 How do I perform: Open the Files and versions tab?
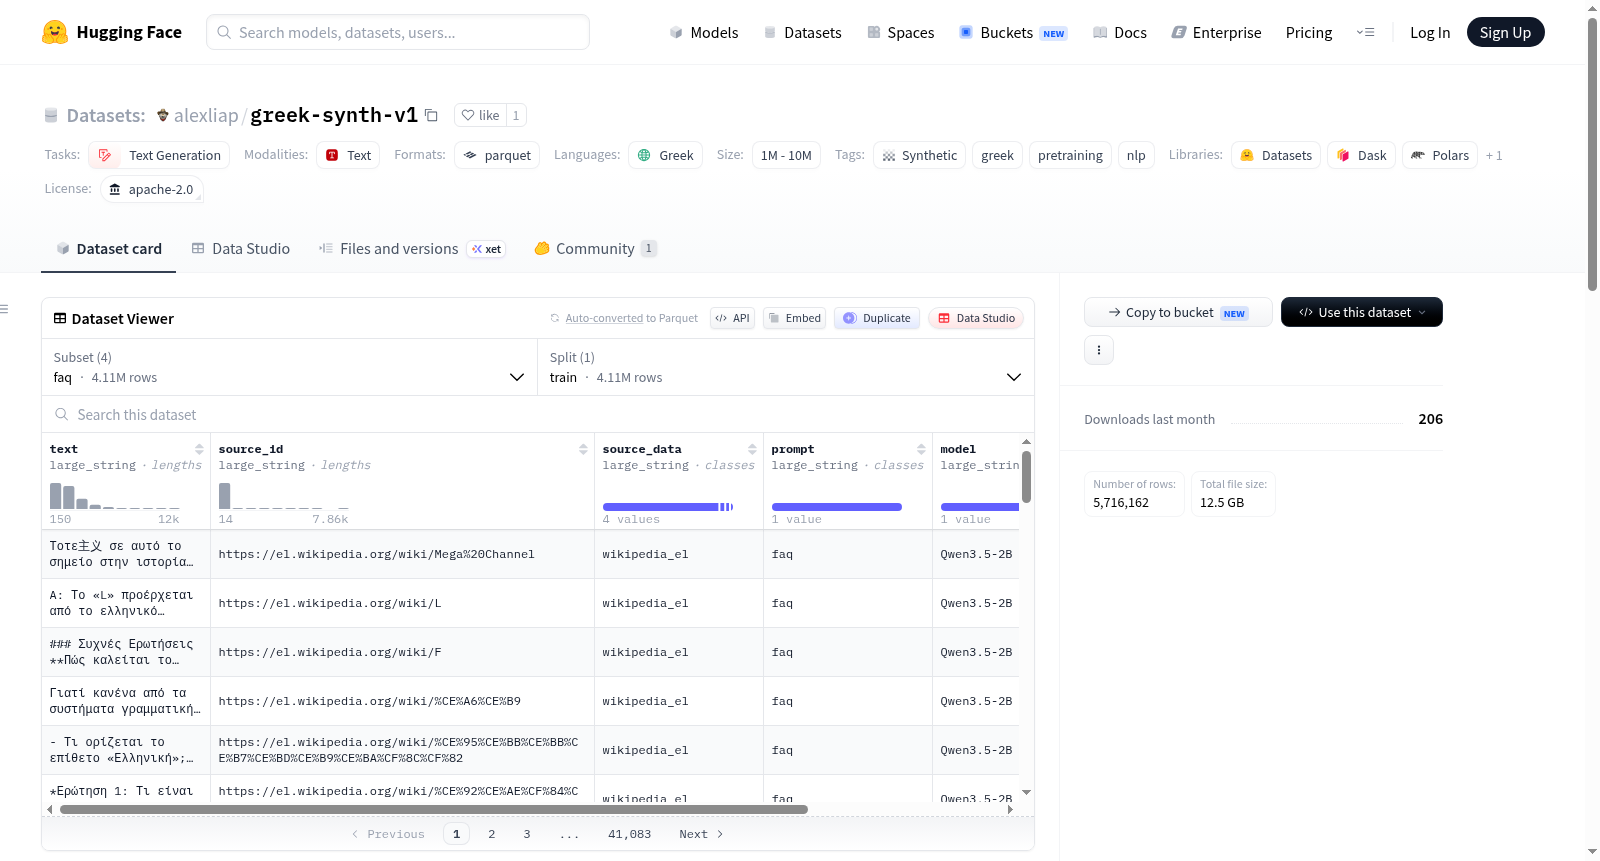(x=412, y=249)
